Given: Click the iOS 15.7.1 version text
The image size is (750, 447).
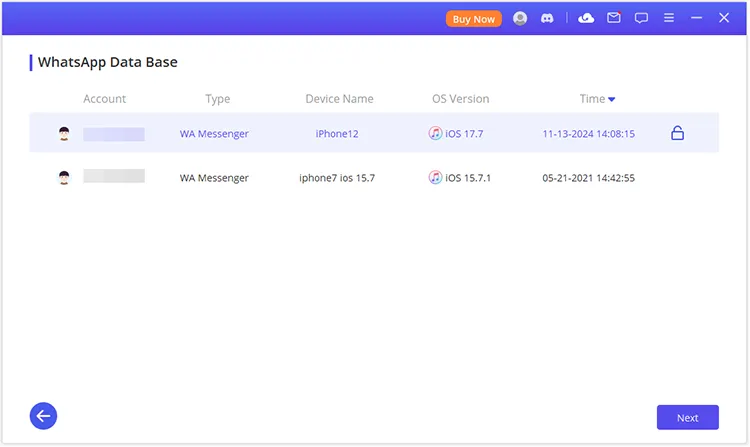Looking at the screenshot, I should [468, 178].
